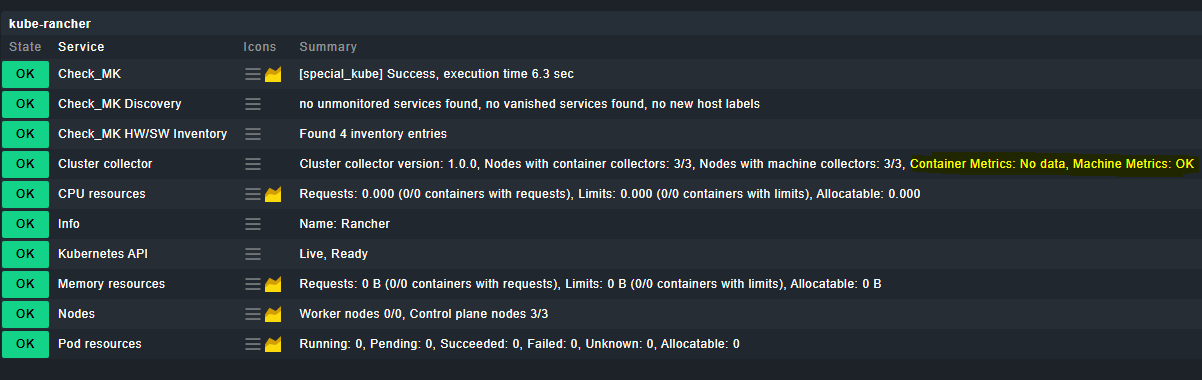This screenshot has width=1202, height=380.
Task: Sort by the State column header
Action: [x=25, y=47]
